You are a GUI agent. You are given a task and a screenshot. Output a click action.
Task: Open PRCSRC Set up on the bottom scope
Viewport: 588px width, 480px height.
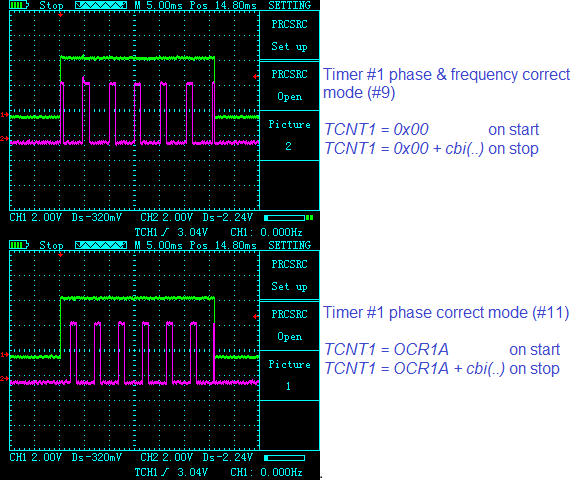289,276
